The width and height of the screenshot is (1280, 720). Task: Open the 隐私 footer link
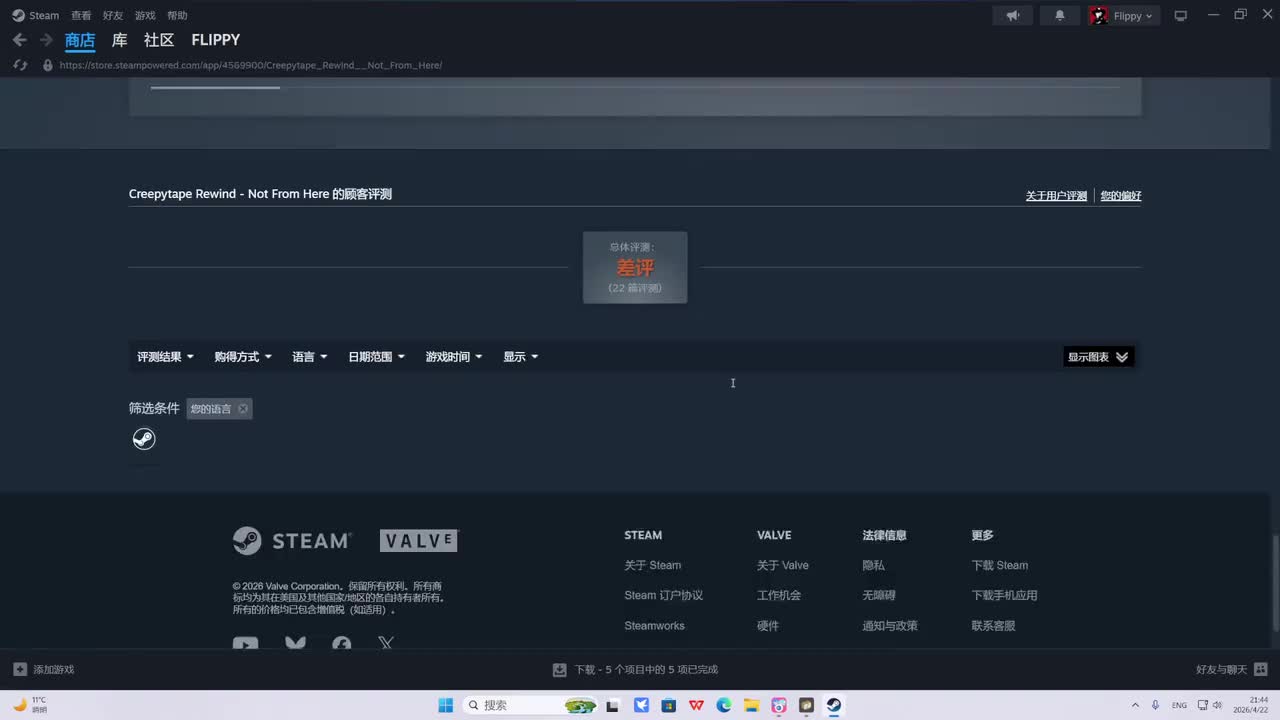click(x=874, y=565)
